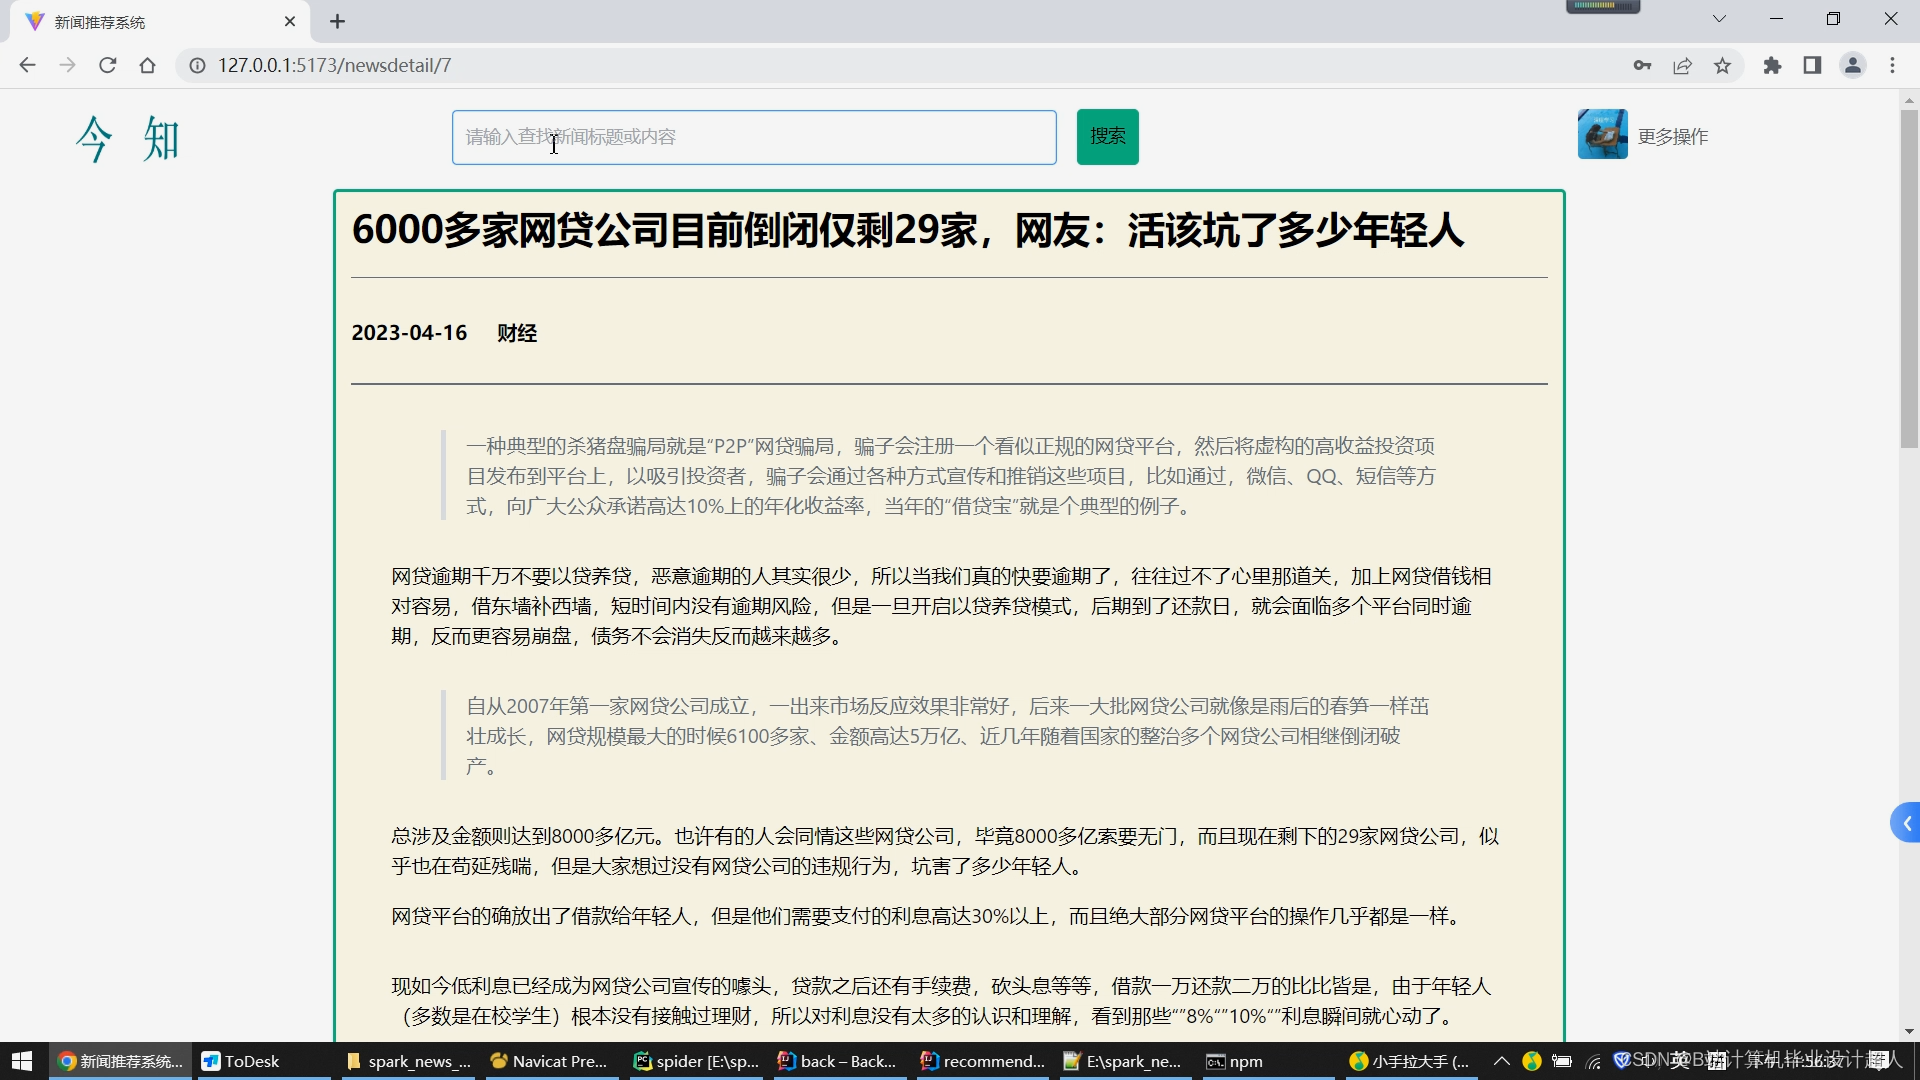
Task: Open Chrome profile account icon
Action: pos(1853,65)
